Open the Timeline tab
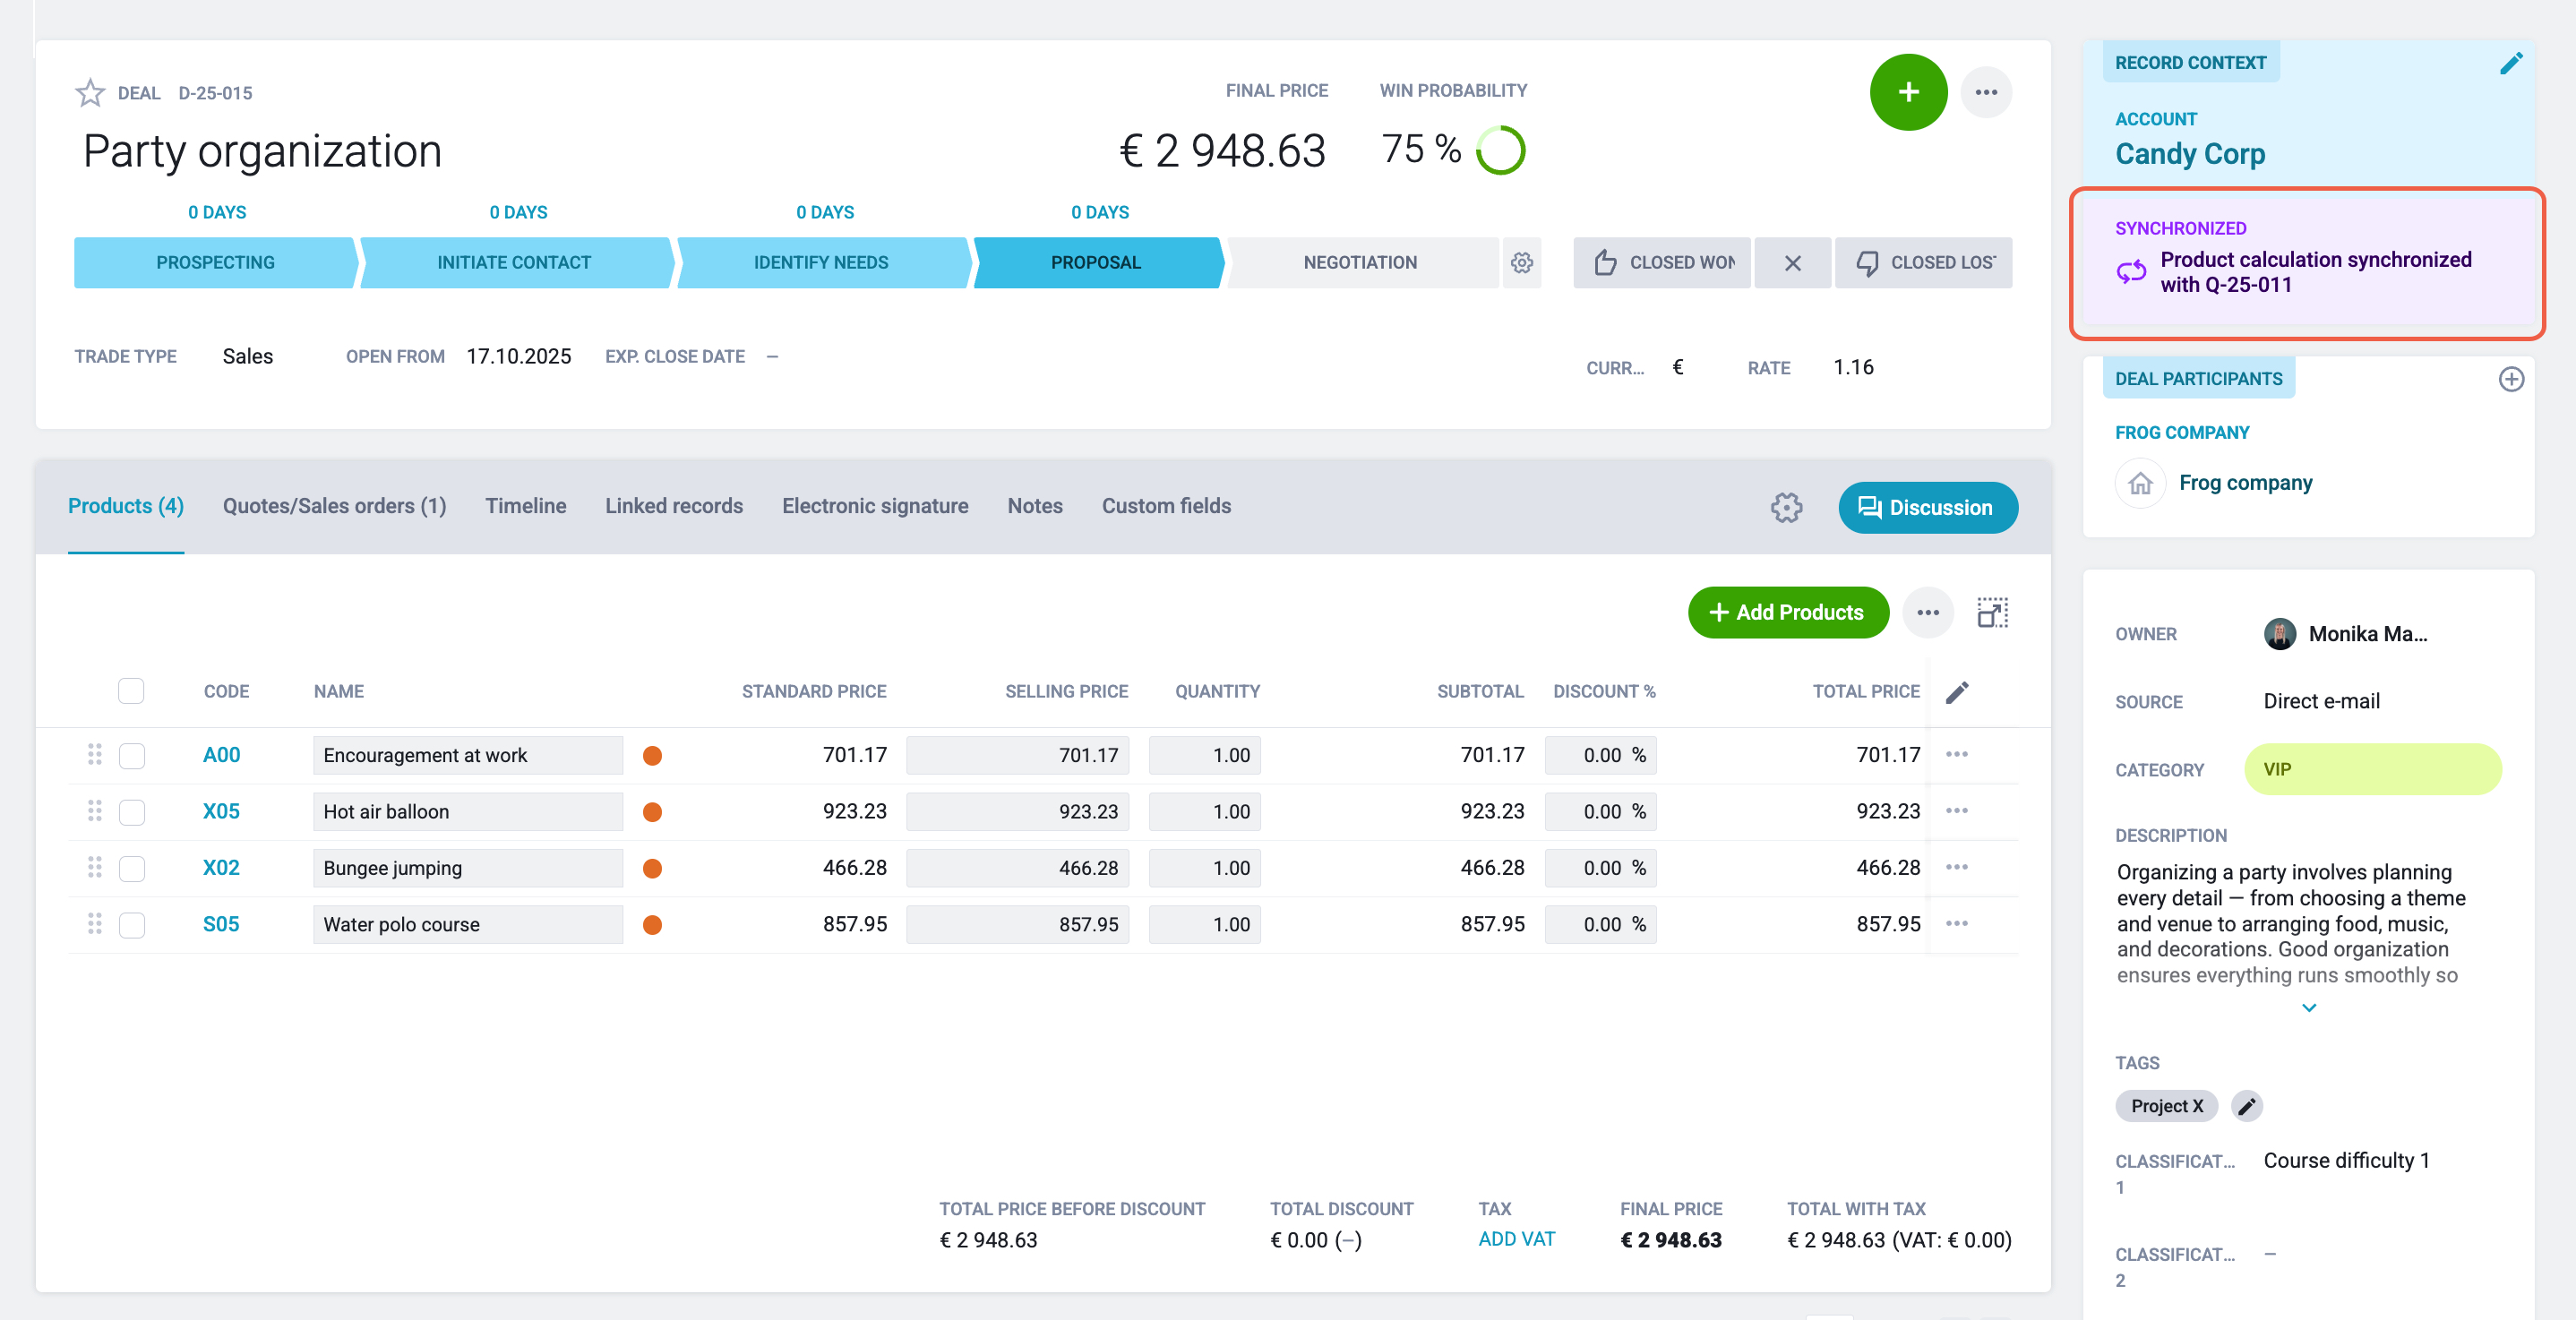Viewport: 2576px width, 1320px height. (525, 506)
